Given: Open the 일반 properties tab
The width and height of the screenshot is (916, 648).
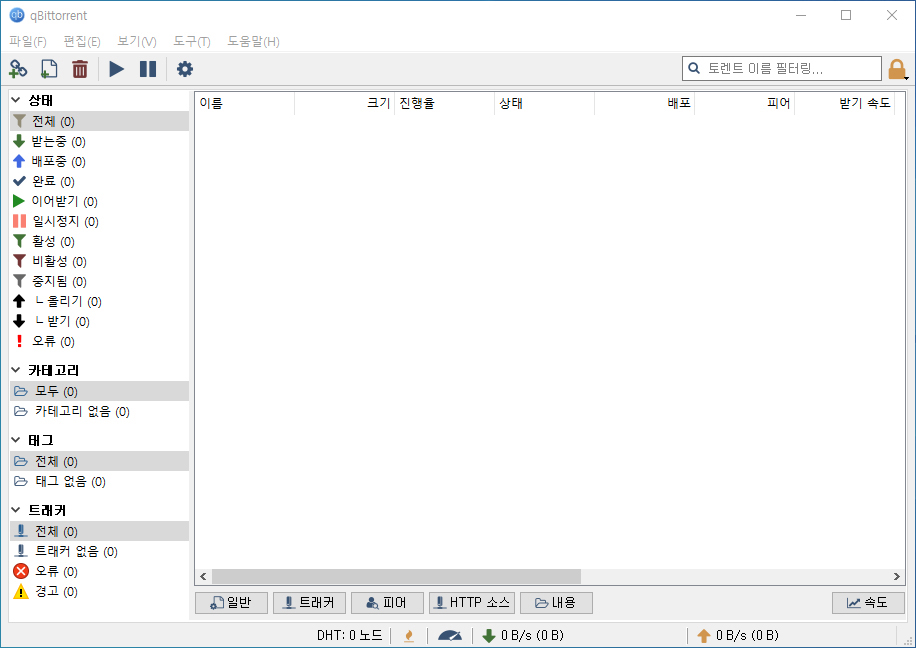Looking at the screenshot, I should 231,602.
